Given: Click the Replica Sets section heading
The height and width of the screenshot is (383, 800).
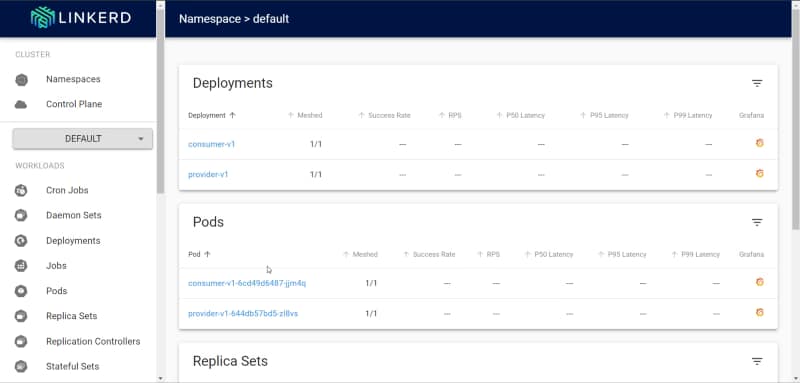Looking at the screenshot, I should tap(230, 362).
